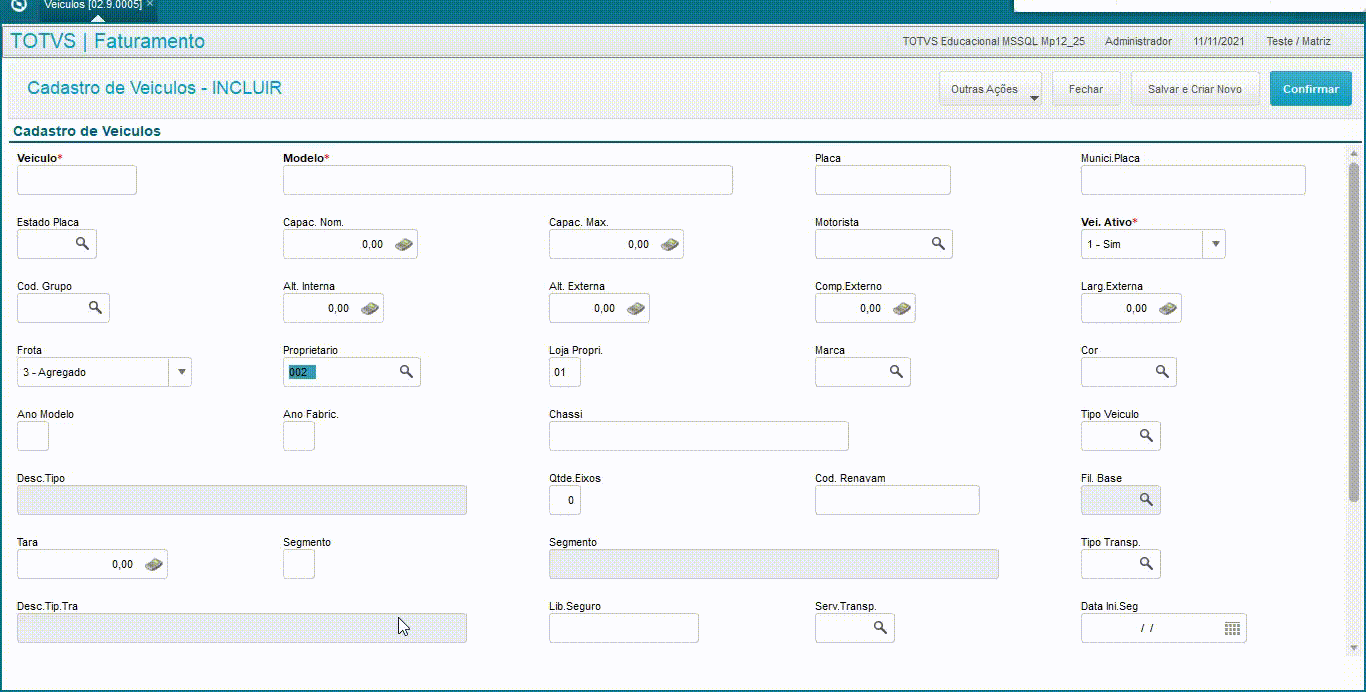Open Cor lookup magnifier

click(x=1162, y=371)
